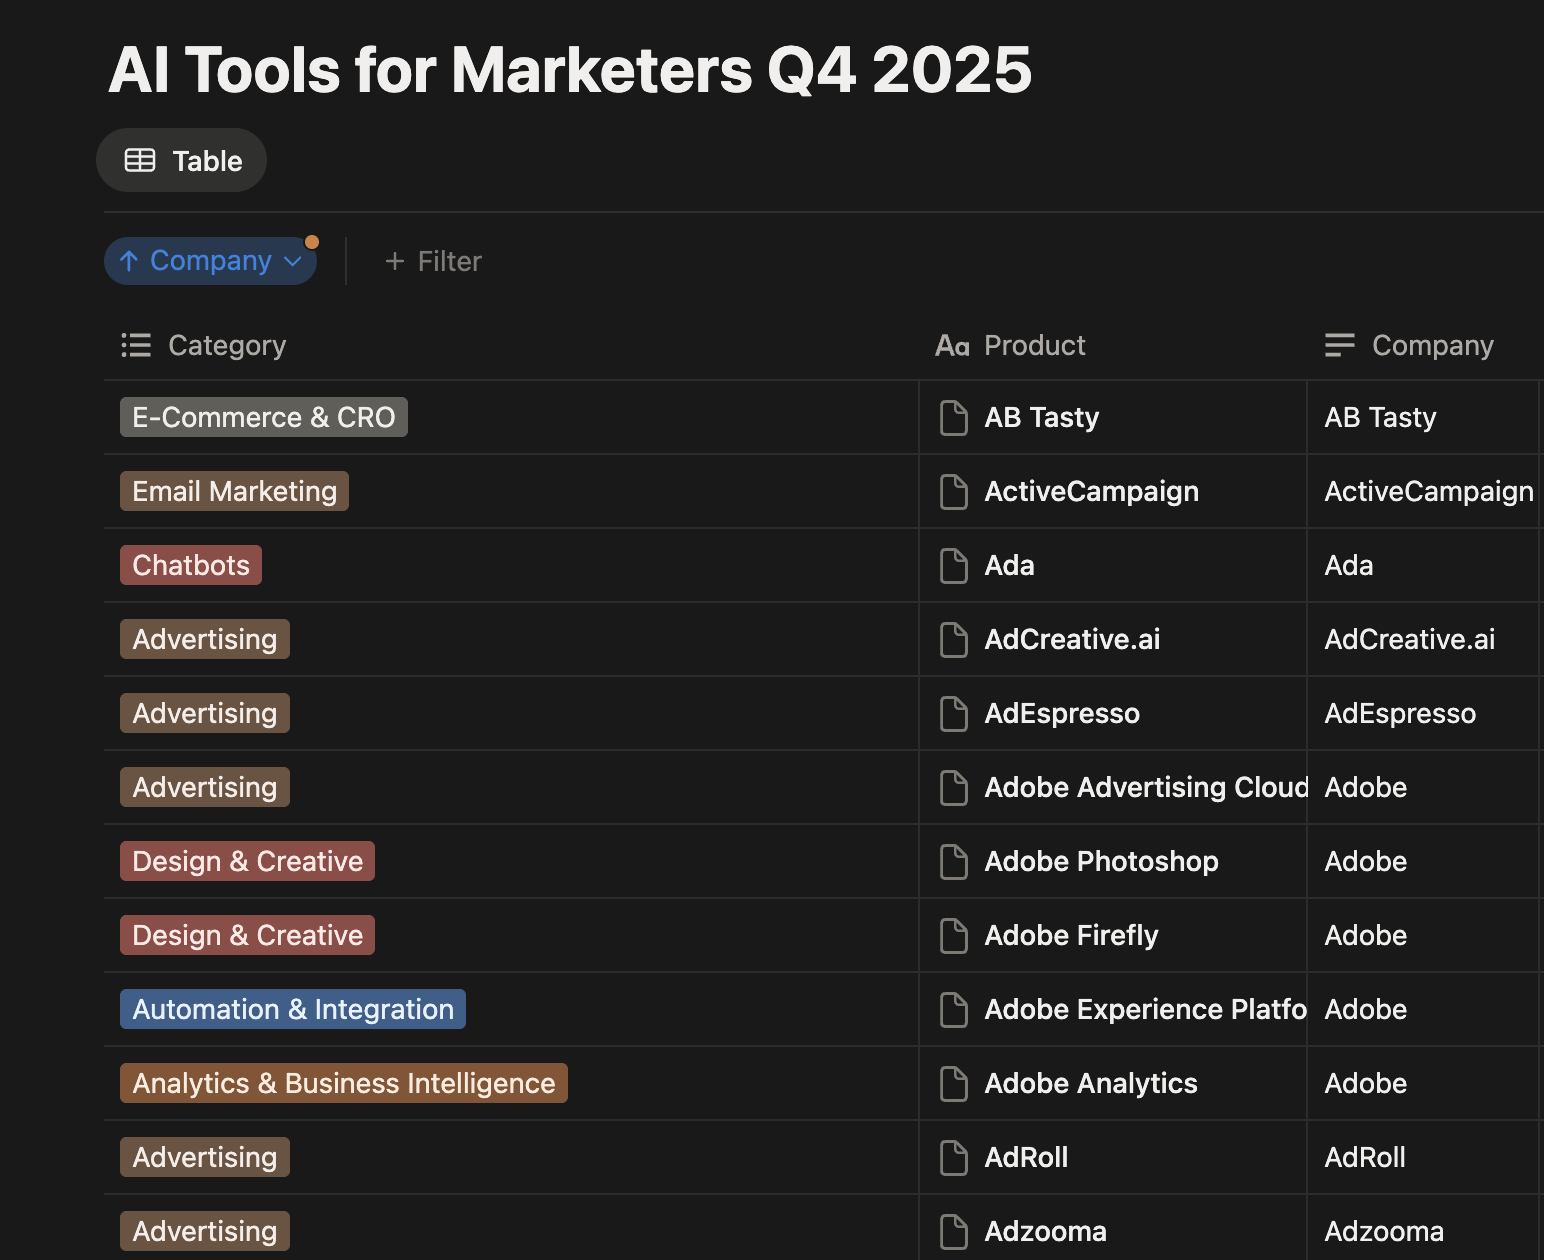This screenshot has width=1544, height=1260.
Task: Click the page icon beside Adzooma
Action: pyautogui.click(x=952, y=1231)
